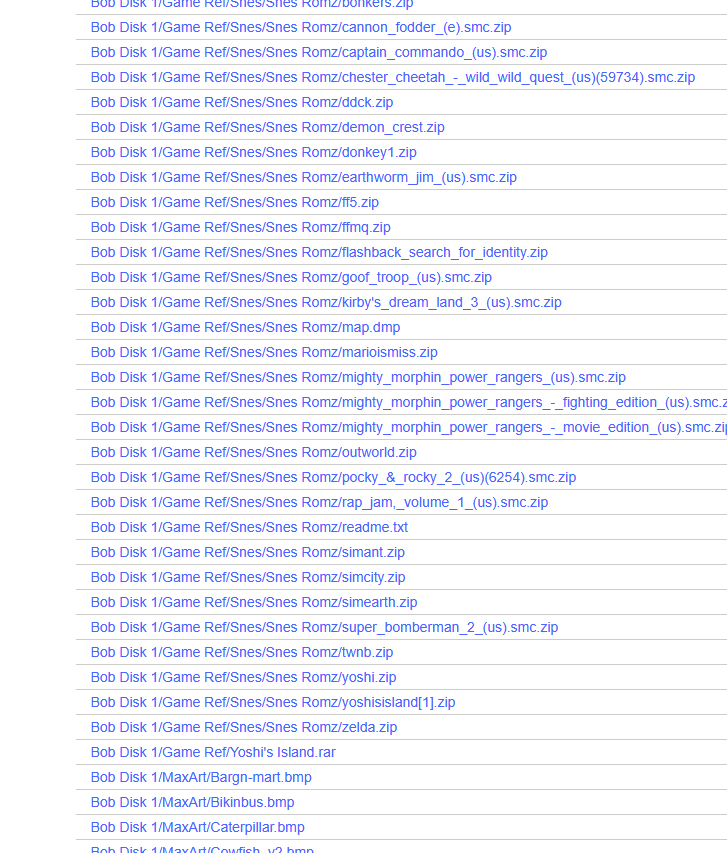Open the marioismiss.zip link
This screenshot has width=727, height=853.
coord(264,353)
